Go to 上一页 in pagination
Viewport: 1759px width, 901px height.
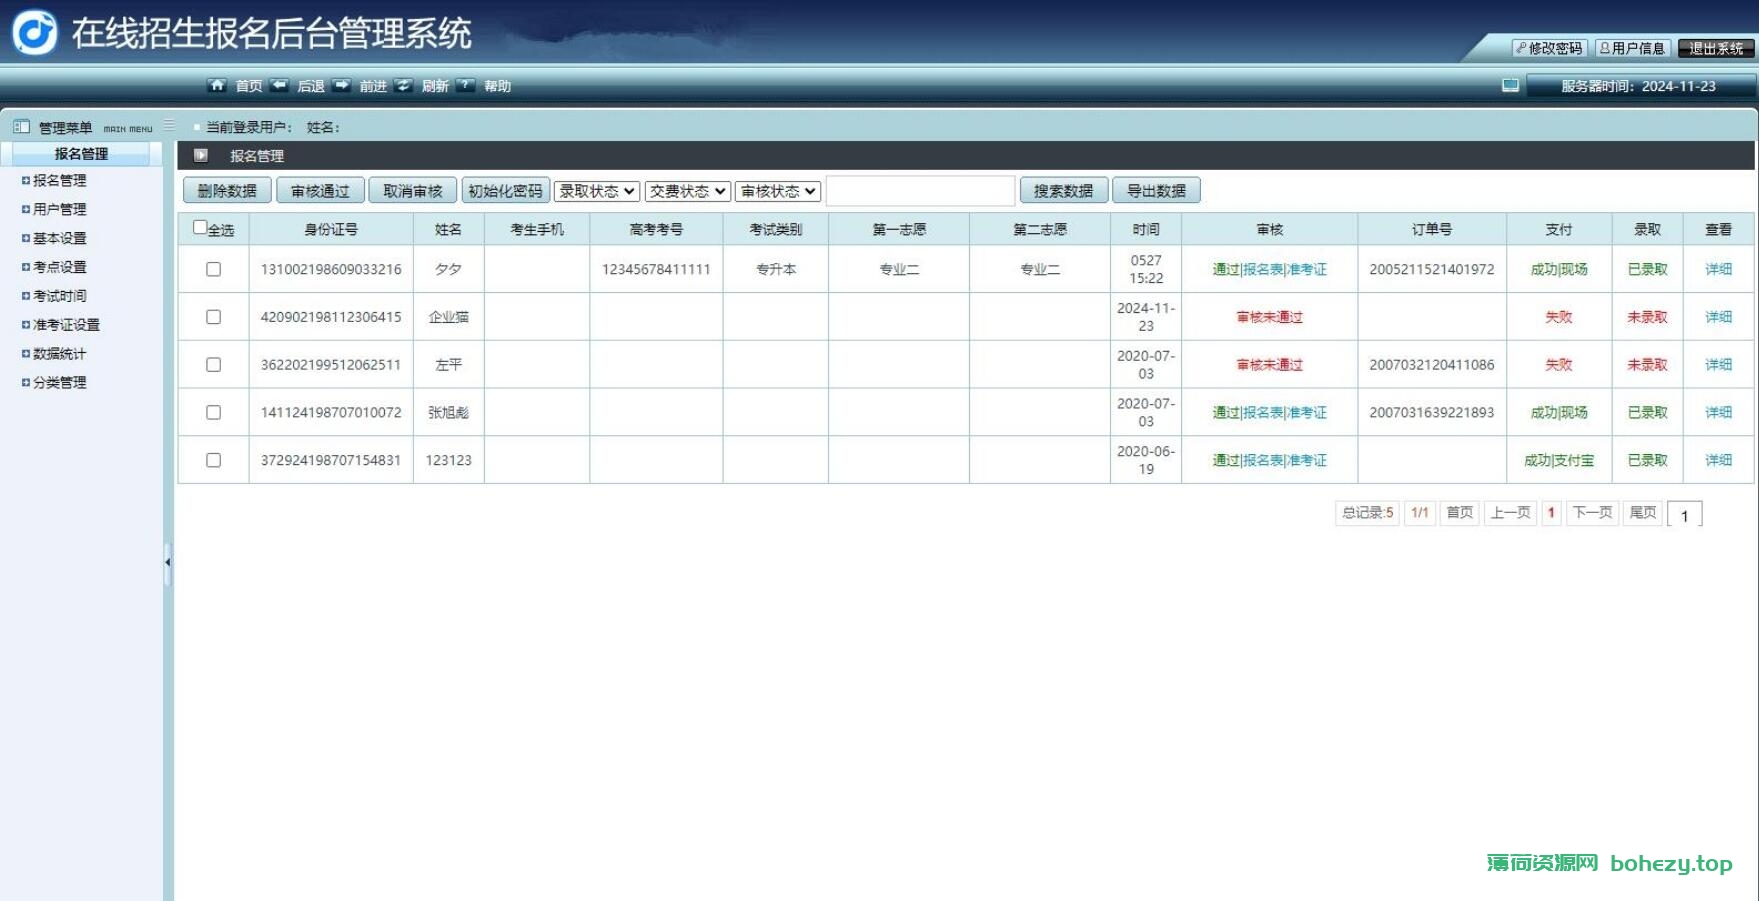click(x=1511, y=512)
